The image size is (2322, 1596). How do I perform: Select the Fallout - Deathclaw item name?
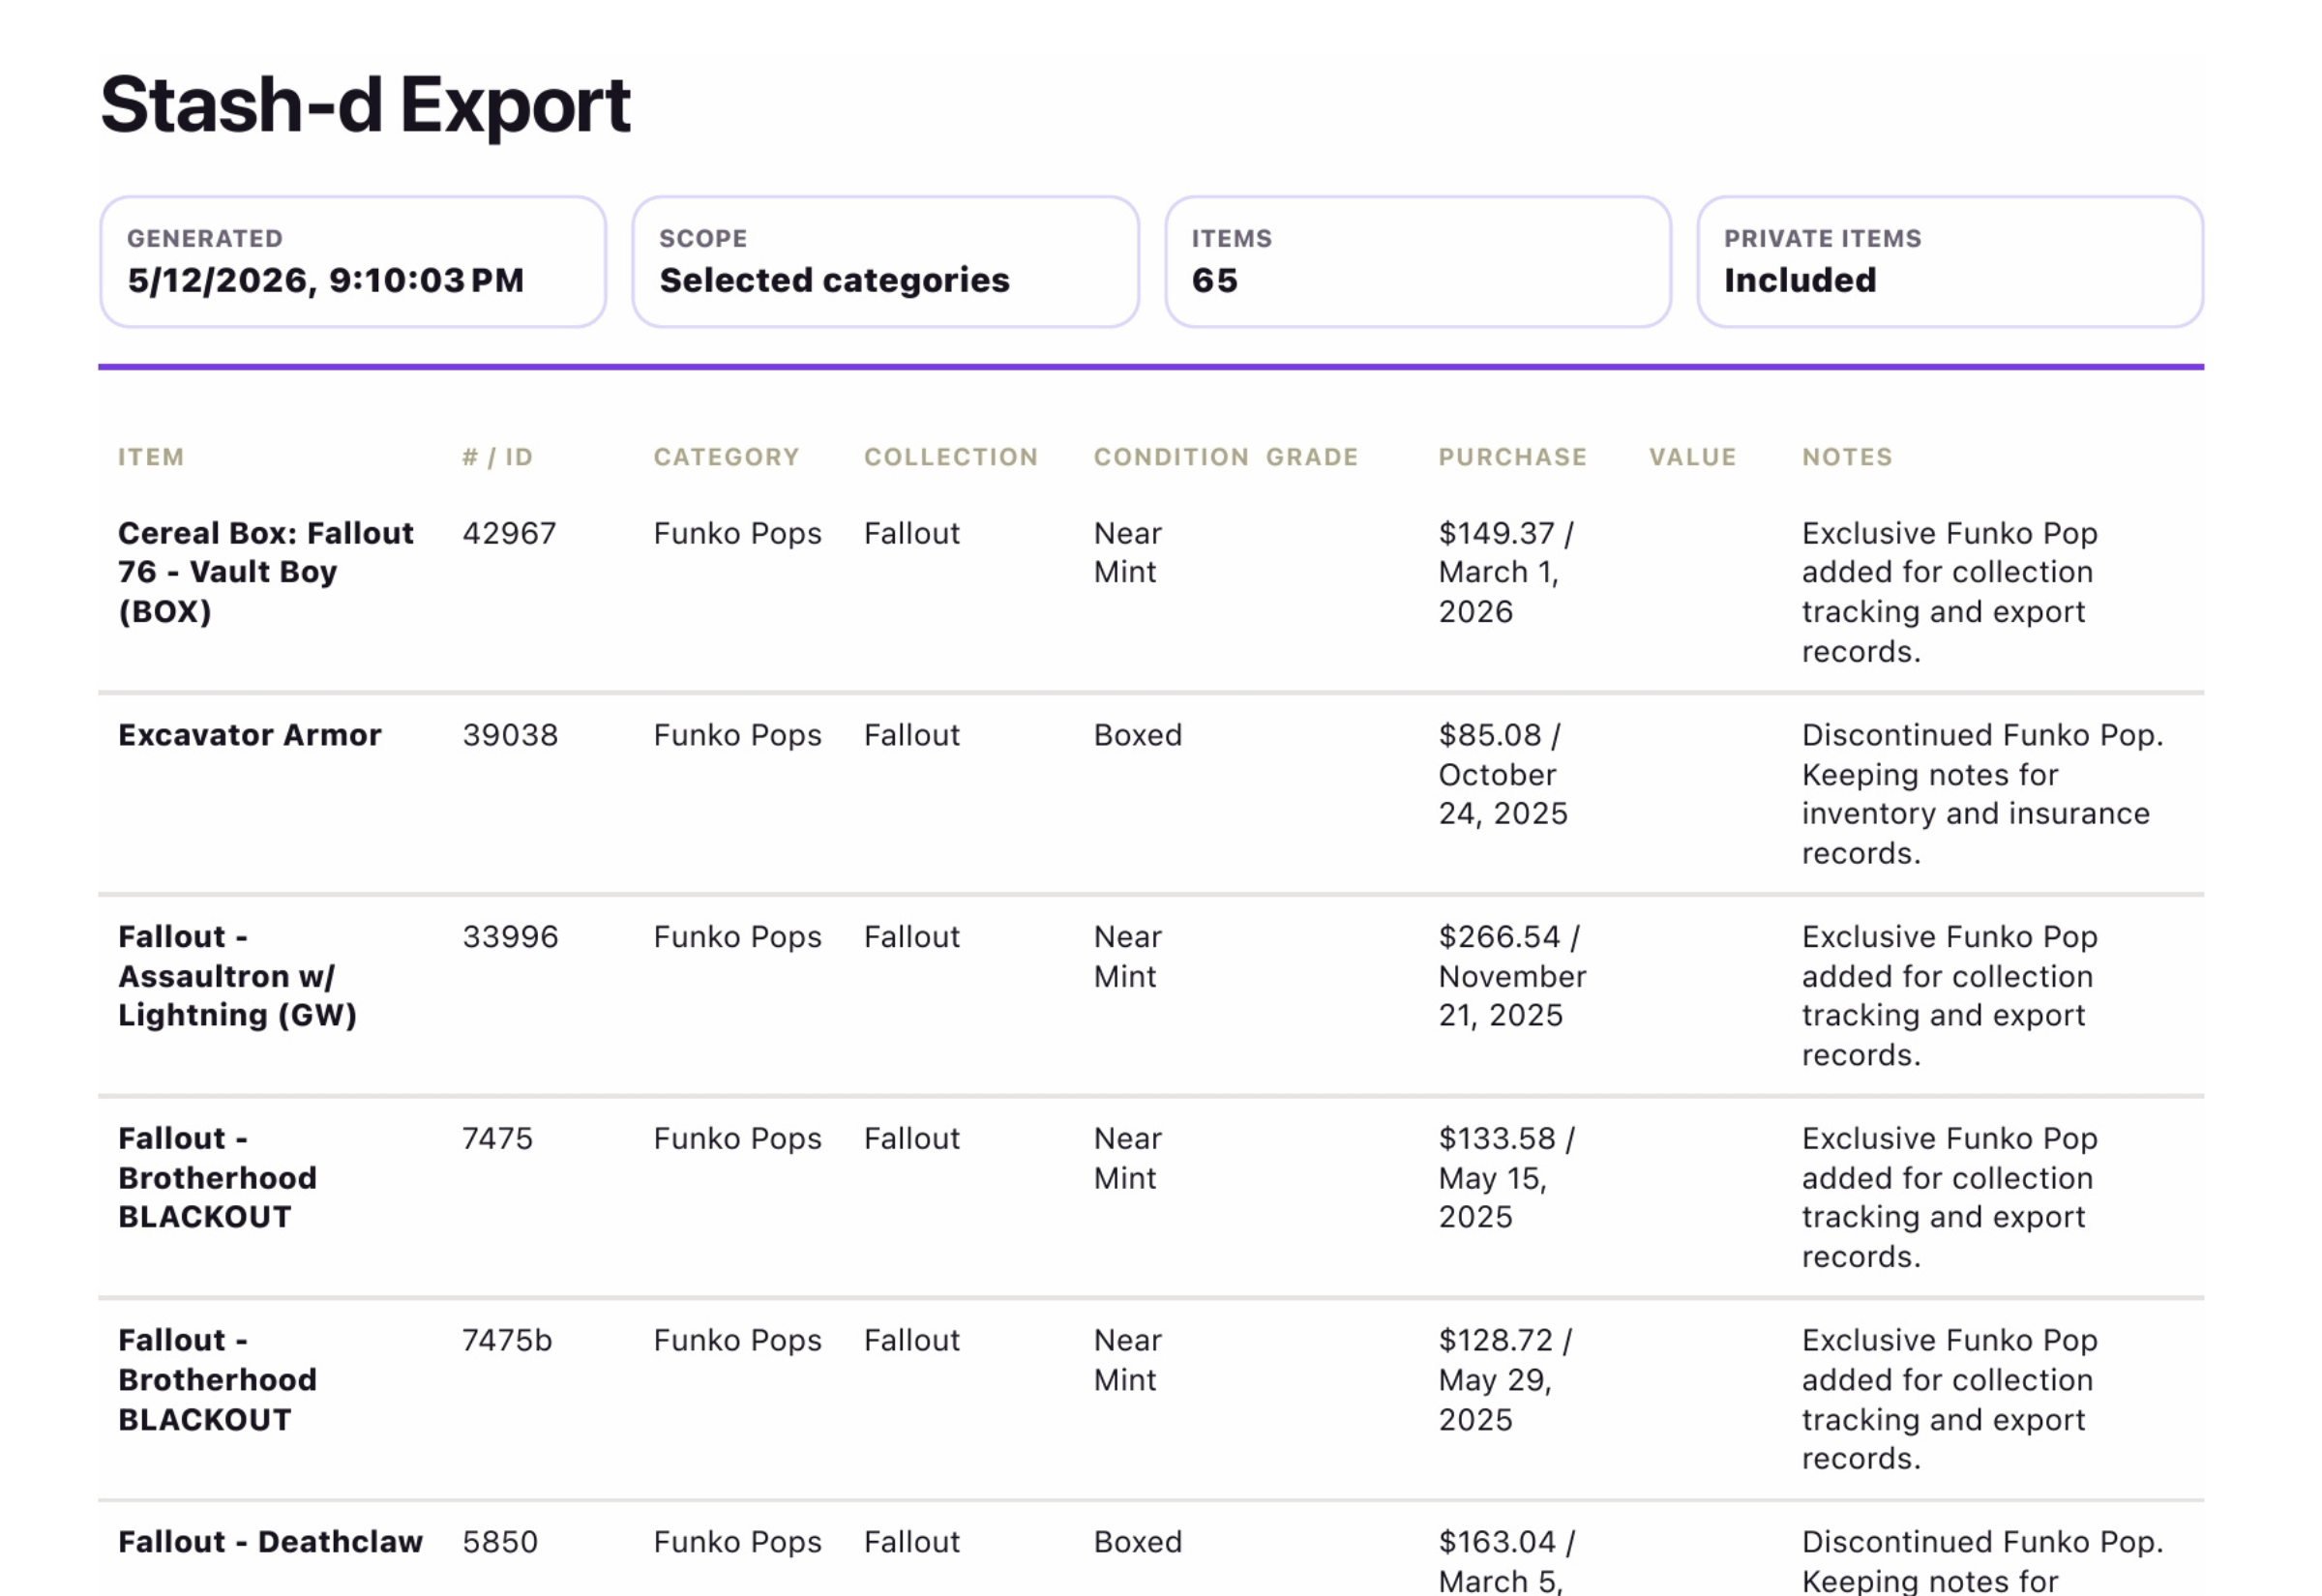pyautogui.click(x=270, y=1542)
